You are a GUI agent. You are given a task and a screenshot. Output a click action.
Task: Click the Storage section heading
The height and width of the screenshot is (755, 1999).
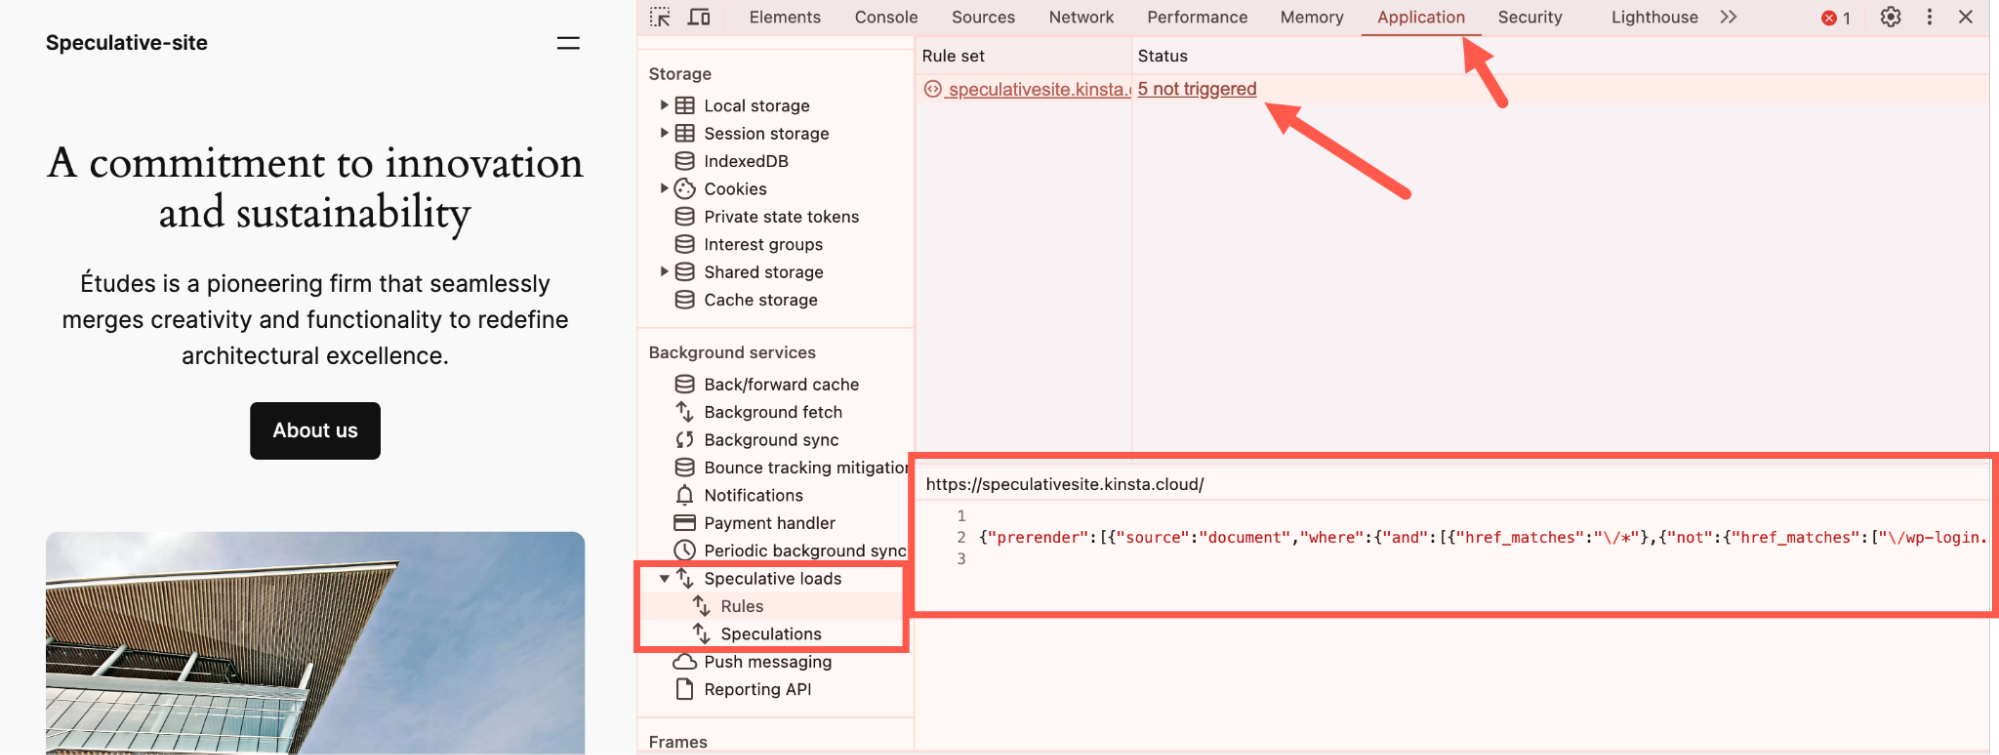point(680,74)
